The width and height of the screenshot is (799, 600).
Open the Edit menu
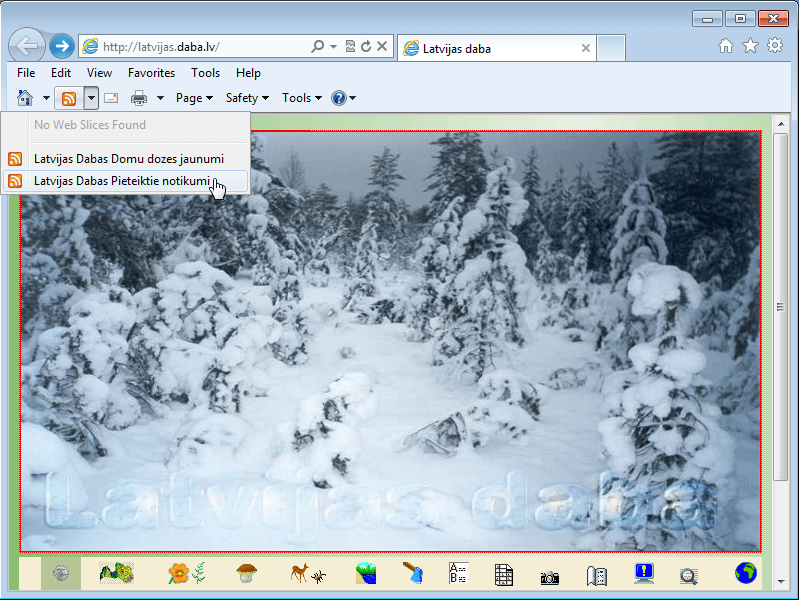coord(61,73)
